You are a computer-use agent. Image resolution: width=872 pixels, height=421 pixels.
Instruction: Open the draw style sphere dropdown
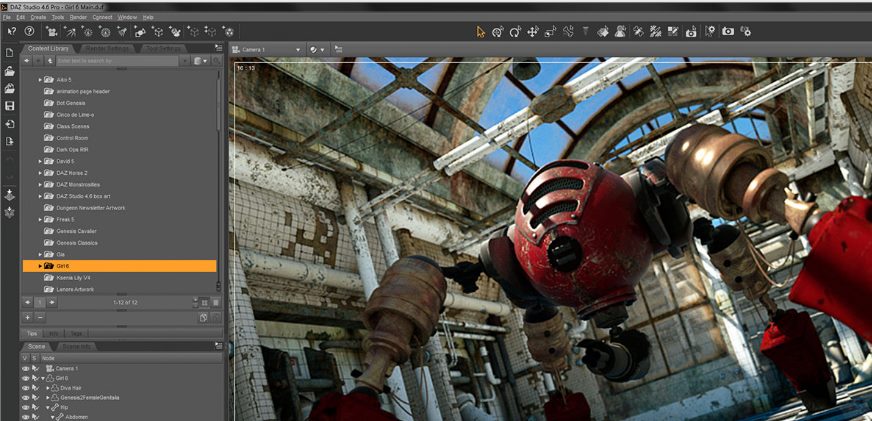(317, 49)
